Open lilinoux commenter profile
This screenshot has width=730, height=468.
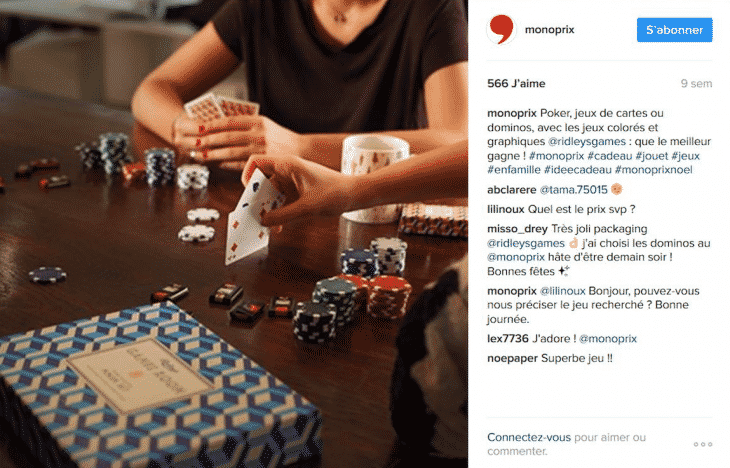click(x=506, y=209)
